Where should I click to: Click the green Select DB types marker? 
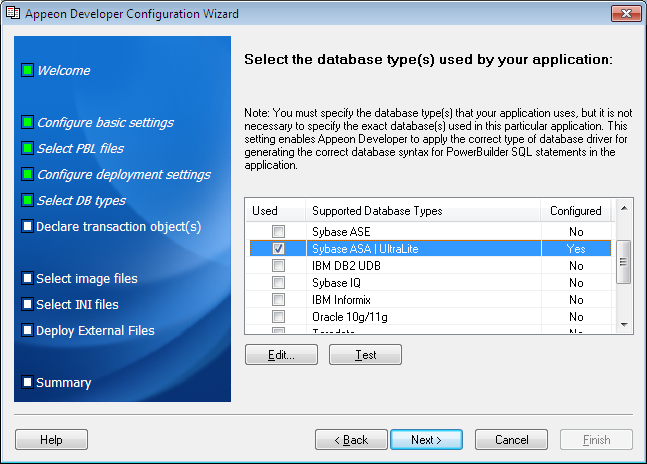(28, 200)
